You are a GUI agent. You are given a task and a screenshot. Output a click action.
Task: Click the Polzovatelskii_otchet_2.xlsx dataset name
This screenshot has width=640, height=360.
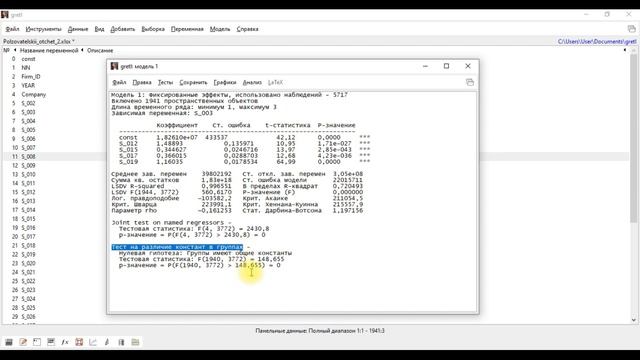click(38, 42)
